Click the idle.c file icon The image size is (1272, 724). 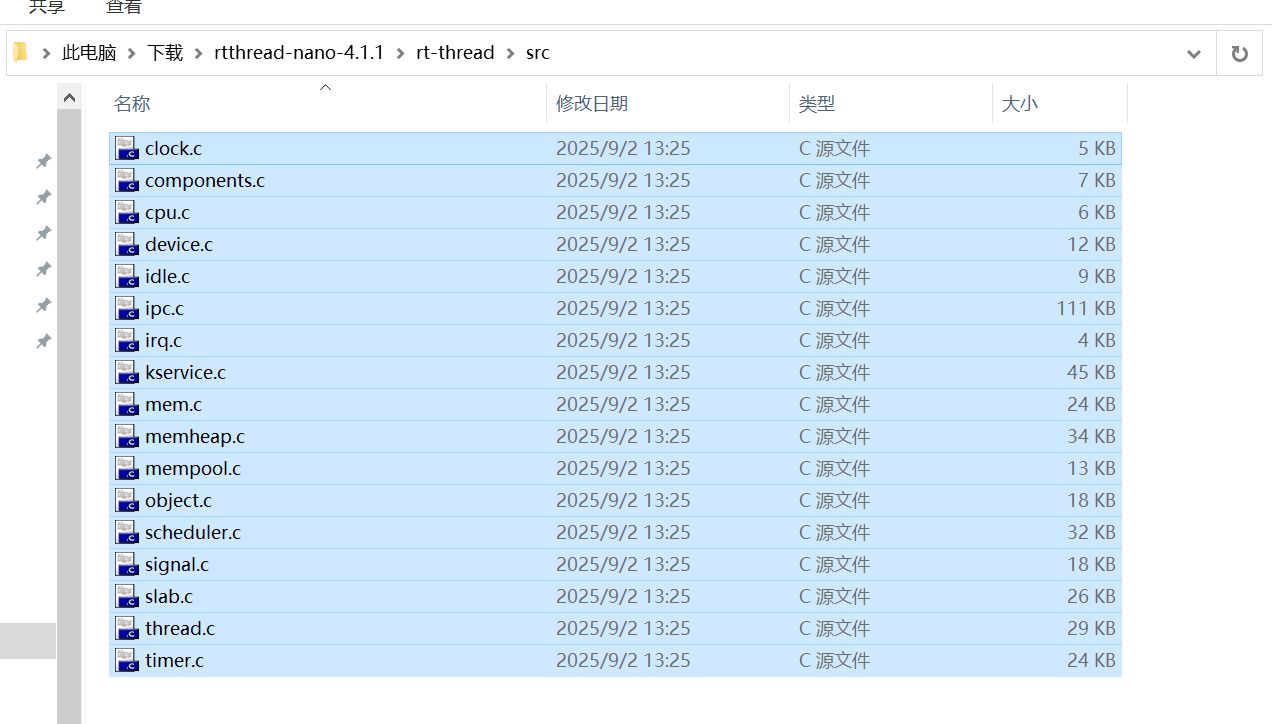[126, 276]
